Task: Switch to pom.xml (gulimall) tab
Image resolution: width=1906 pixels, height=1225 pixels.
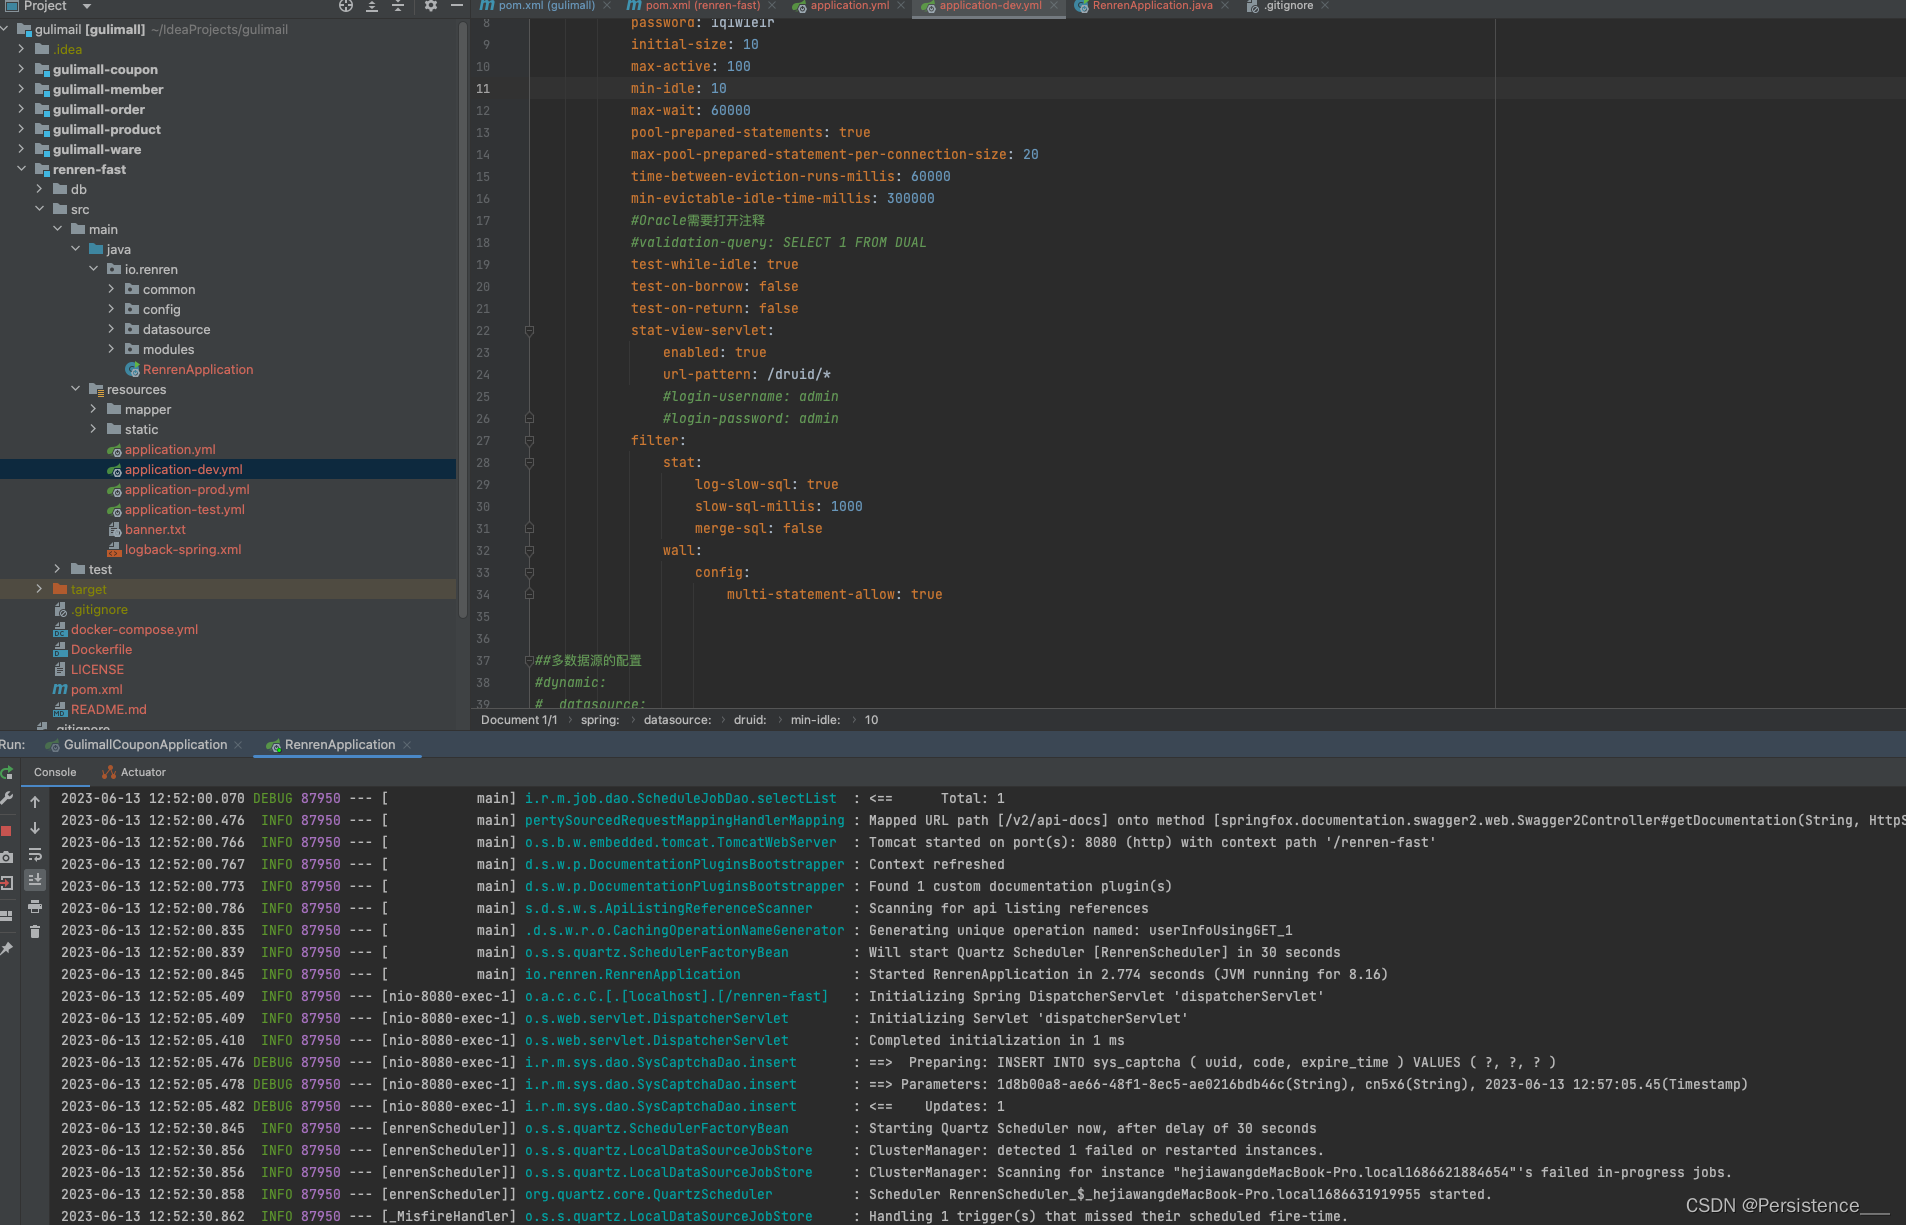Action: 546,6
